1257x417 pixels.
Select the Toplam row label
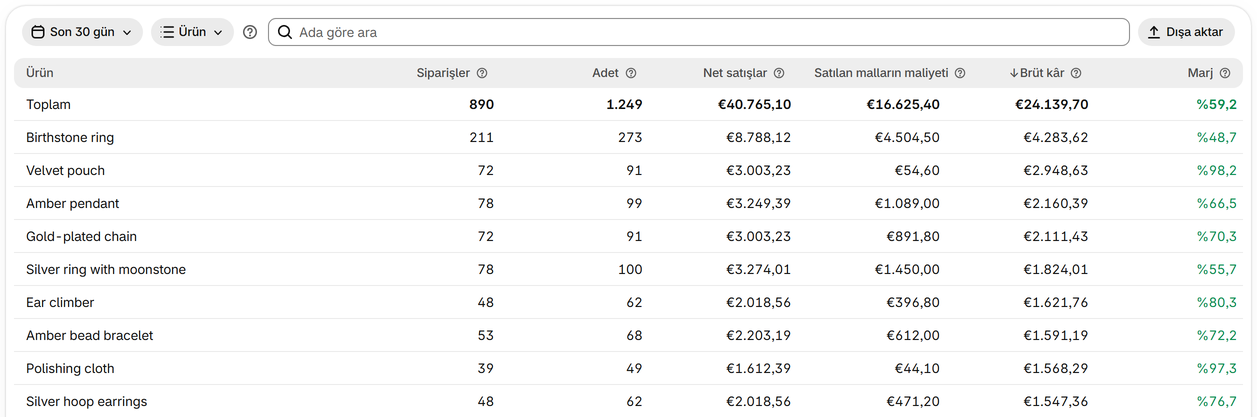click(x=48, y=104)
